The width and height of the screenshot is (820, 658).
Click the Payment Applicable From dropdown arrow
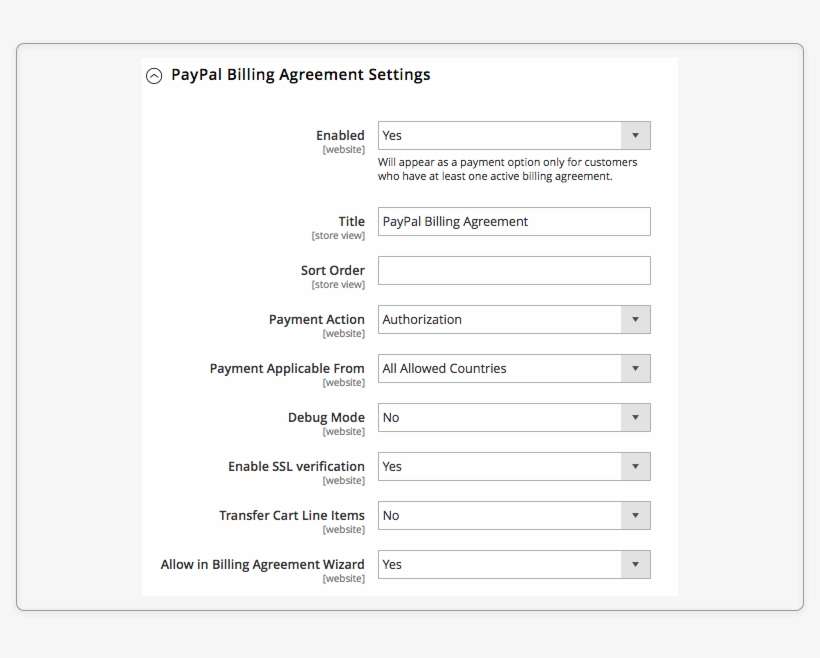click(635, 369)
